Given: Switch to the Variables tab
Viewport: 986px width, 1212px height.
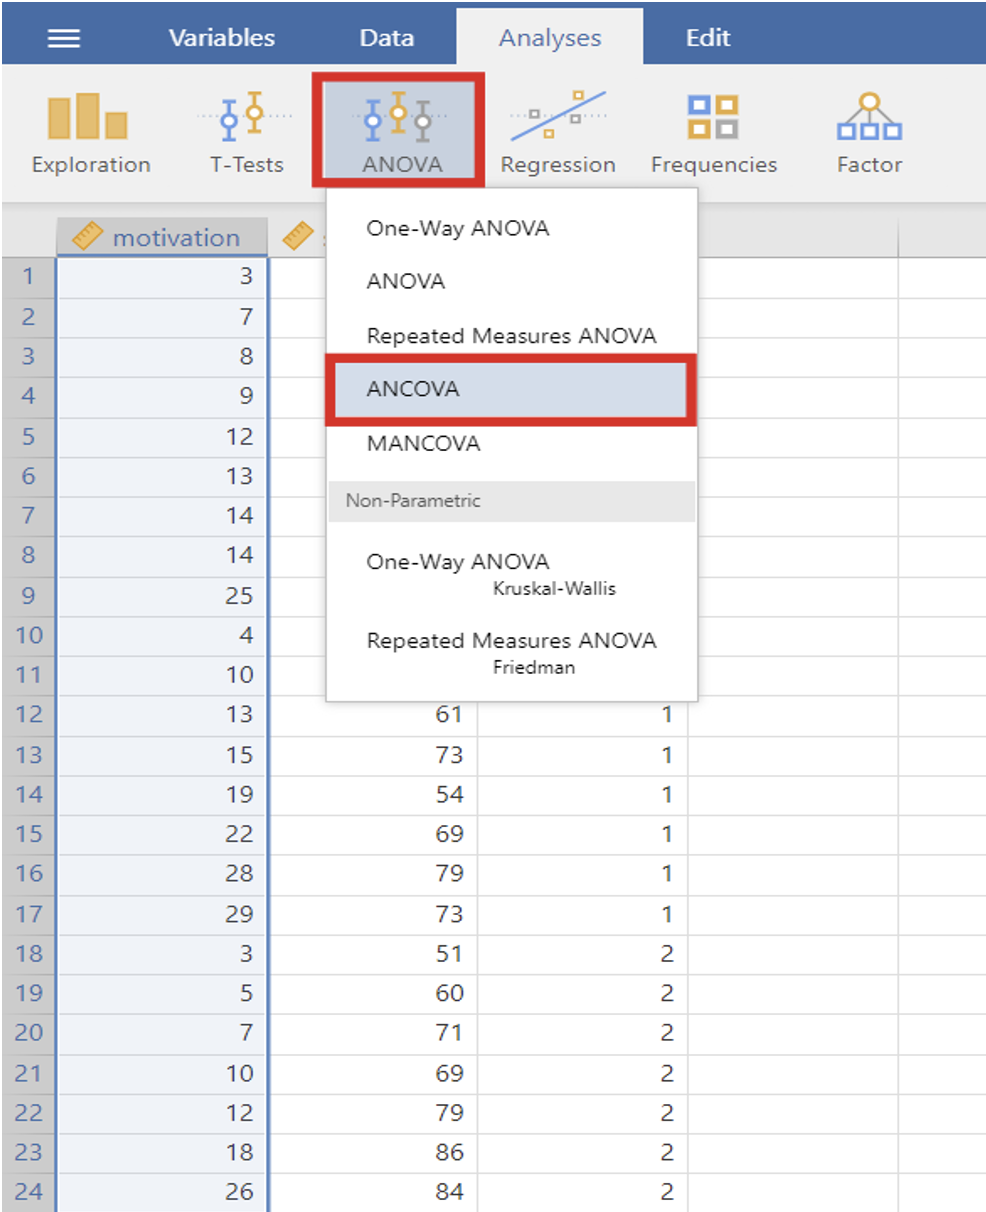Looking at the screenshot, I should click(x=221, y=38).
